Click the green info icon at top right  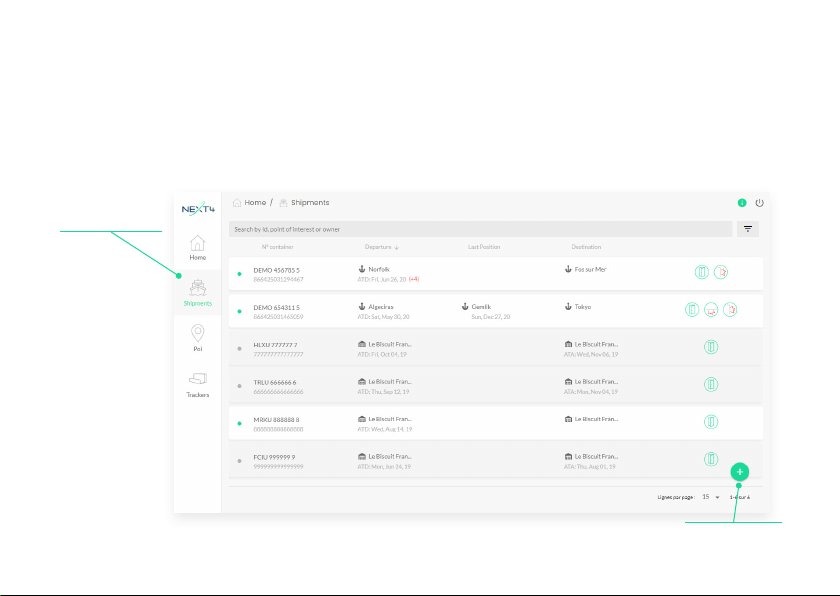742,203
